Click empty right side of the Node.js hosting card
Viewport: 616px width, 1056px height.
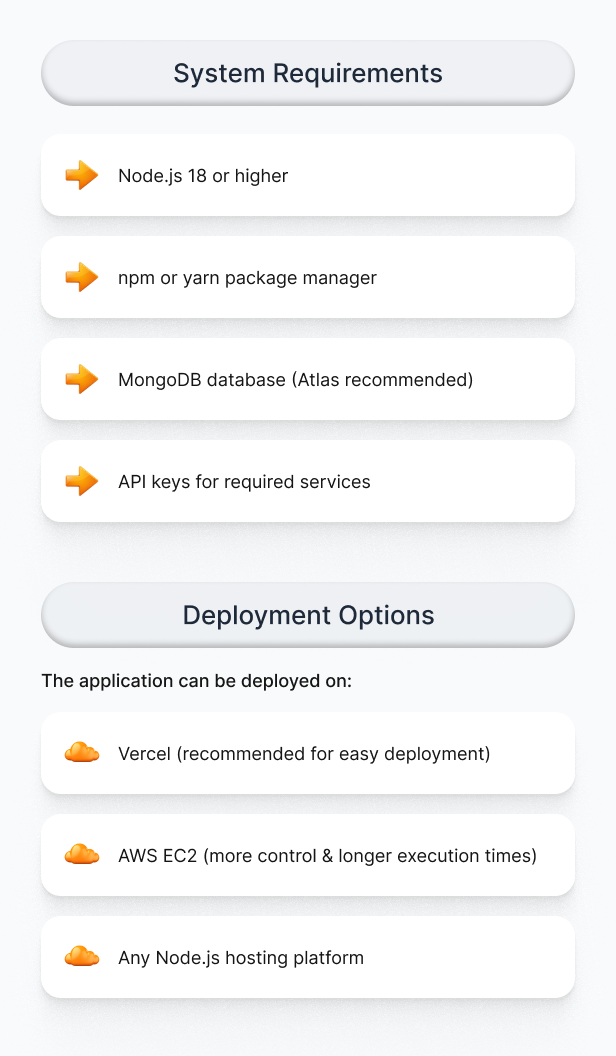480,957
